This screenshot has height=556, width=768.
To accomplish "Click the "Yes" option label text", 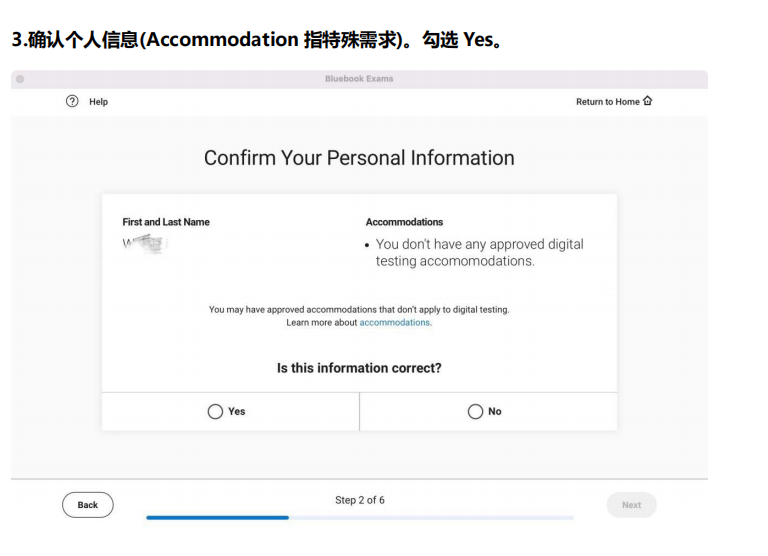I will pos(237,412).
